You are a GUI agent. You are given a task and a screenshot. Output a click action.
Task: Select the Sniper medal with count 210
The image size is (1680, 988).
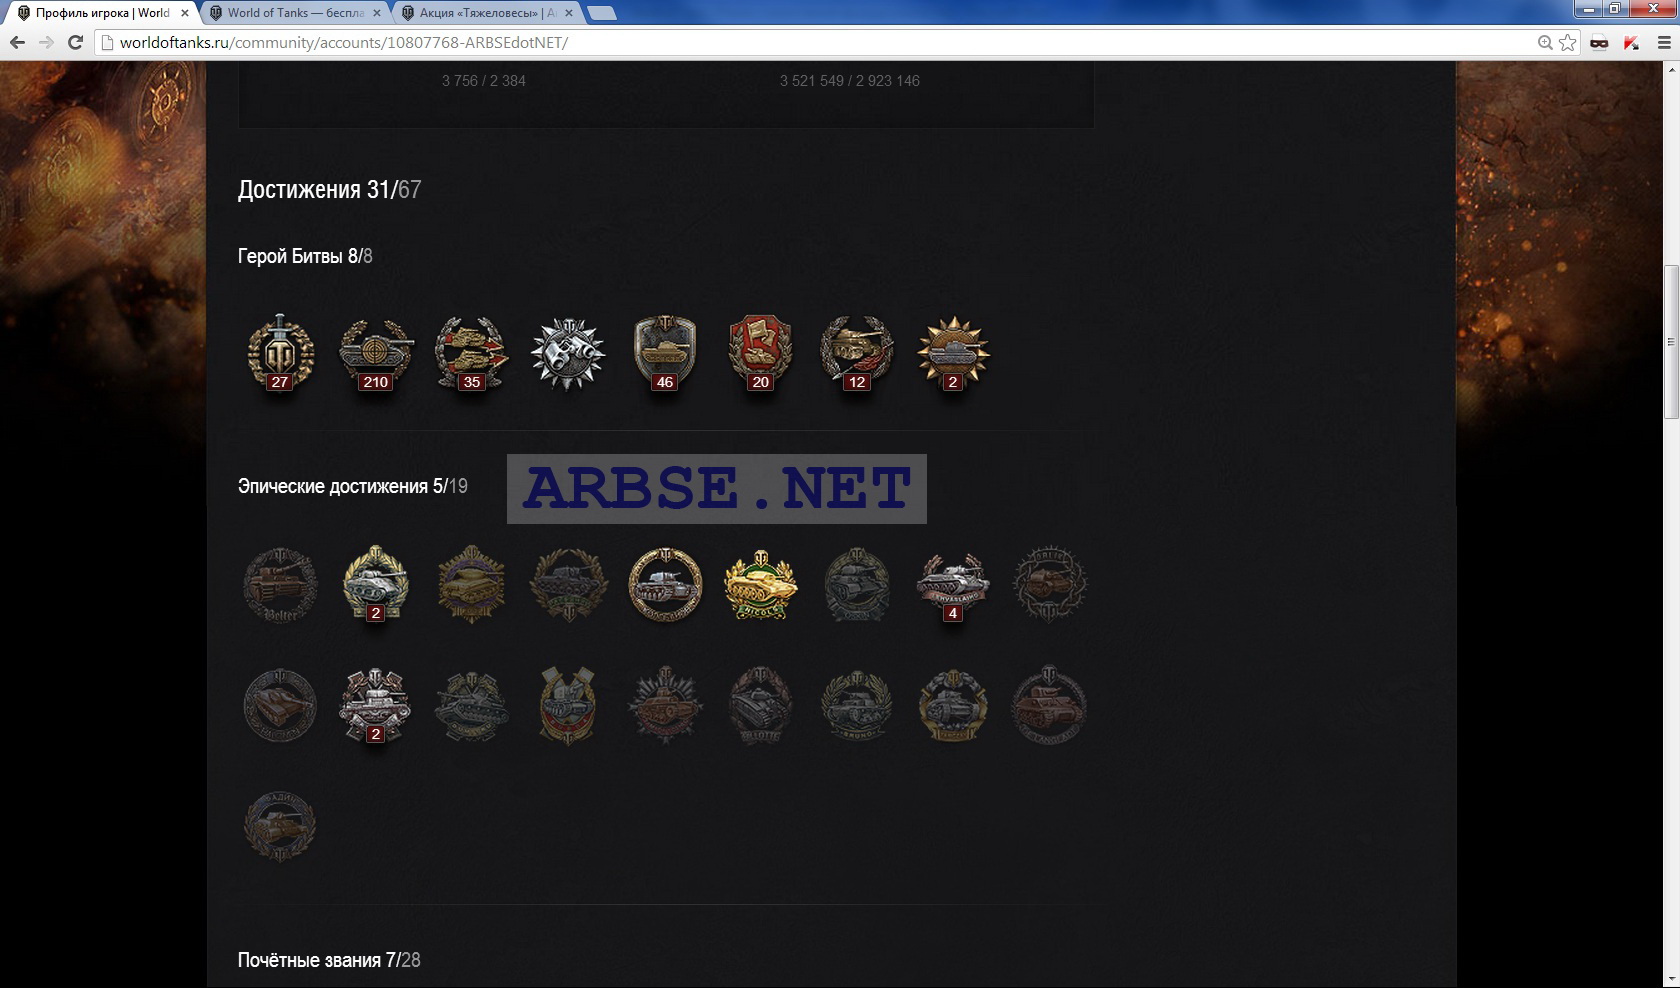click(x=376, y=353)
